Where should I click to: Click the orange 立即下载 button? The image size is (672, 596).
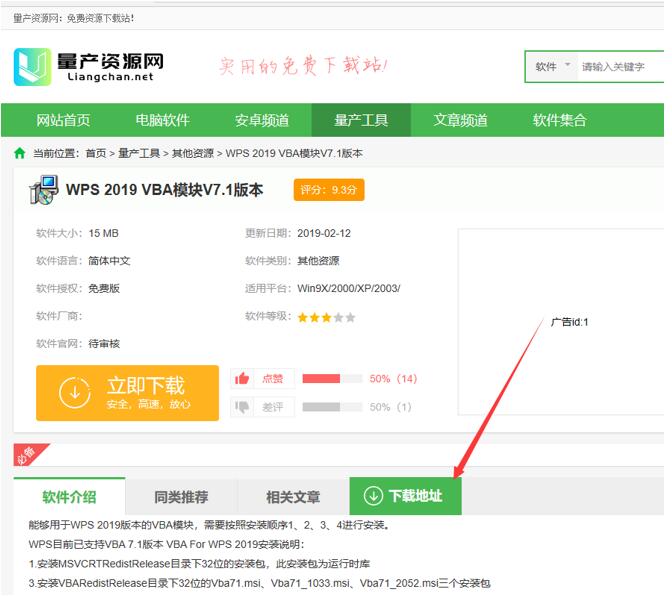pyautogui.click(x=127, y=393)
